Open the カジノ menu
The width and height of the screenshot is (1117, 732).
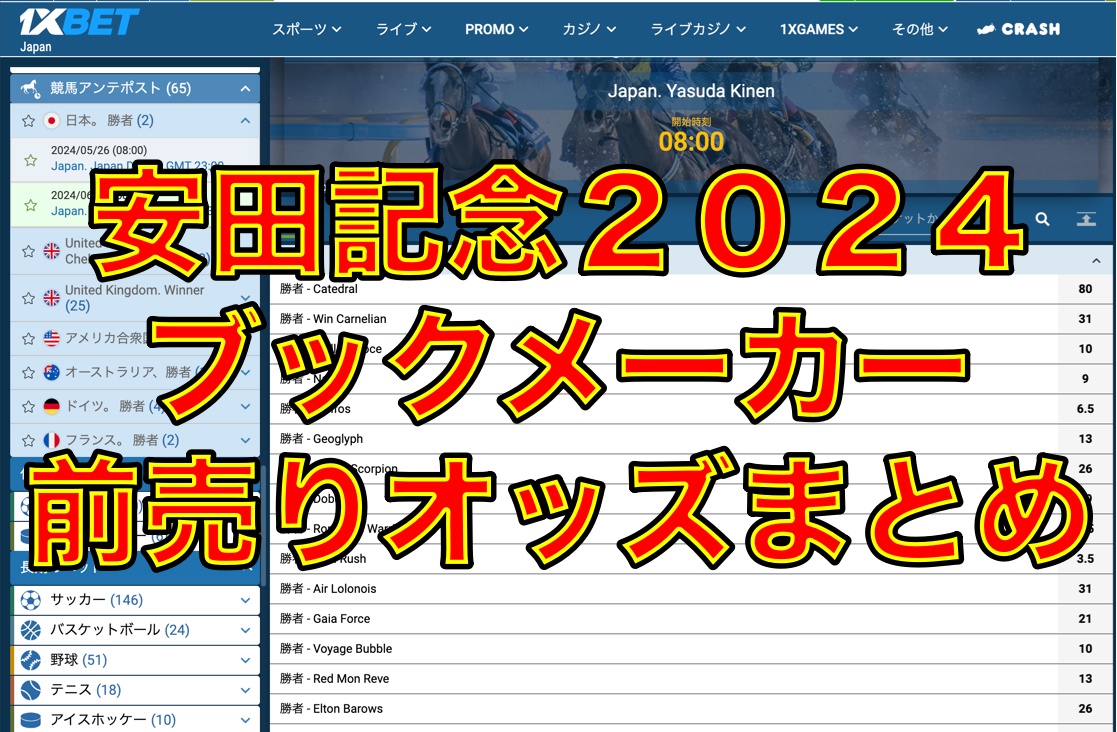(589, 29)
